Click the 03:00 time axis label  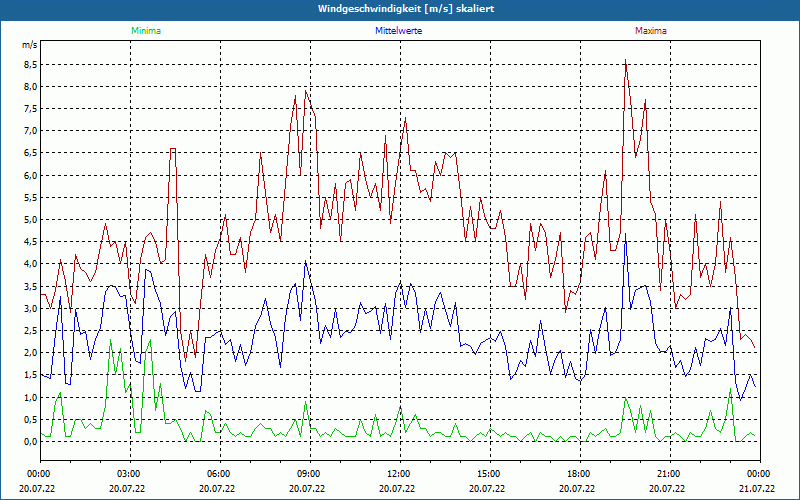[130, 474]
